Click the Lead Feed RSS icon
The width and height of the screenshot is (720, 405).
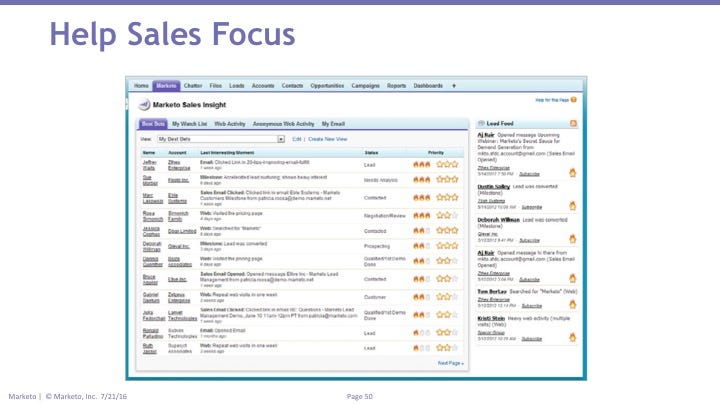(573, 123)
